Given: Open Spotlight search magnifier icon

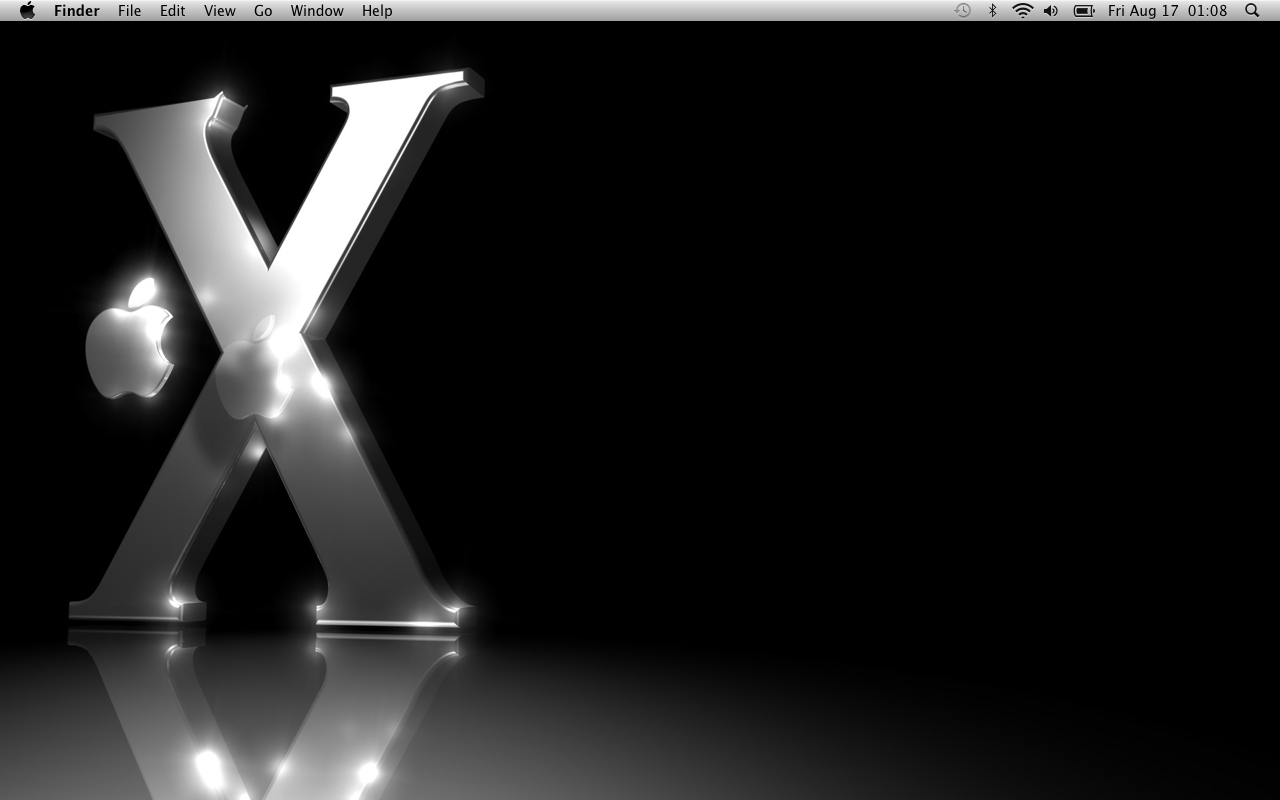Looking at the screenshot, I should [x=1252, y=11].
